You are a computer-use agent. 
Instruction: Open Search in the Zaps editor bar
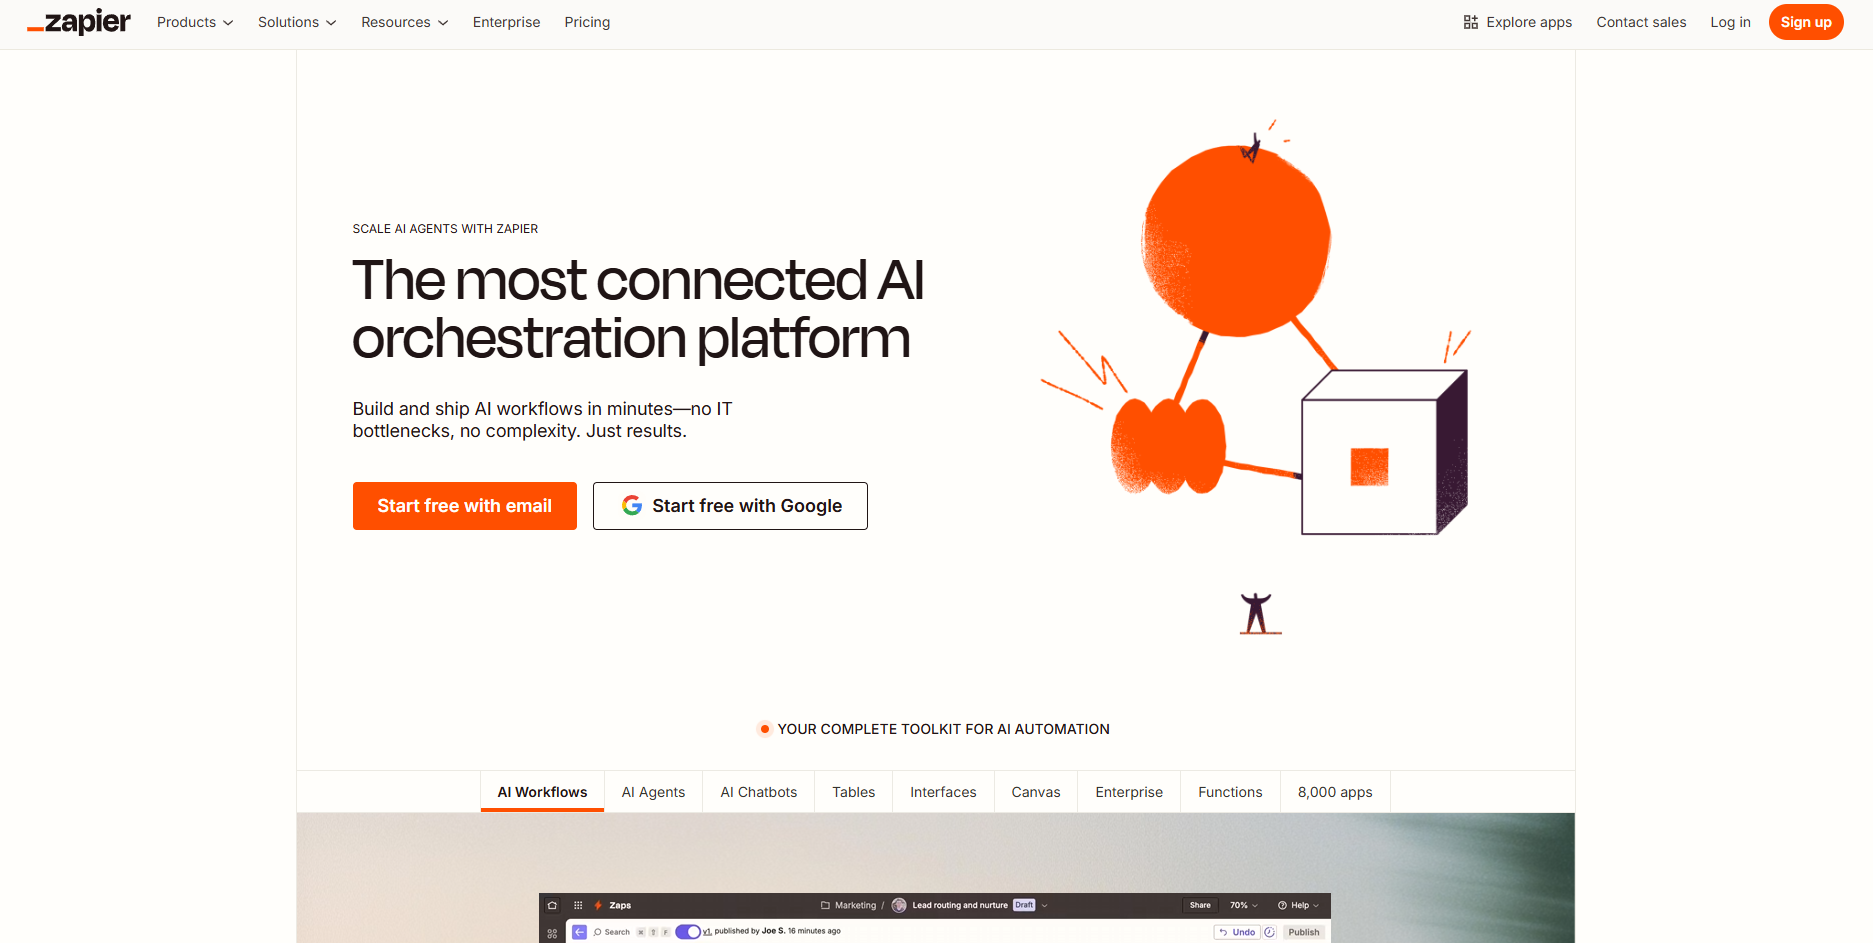612,932
